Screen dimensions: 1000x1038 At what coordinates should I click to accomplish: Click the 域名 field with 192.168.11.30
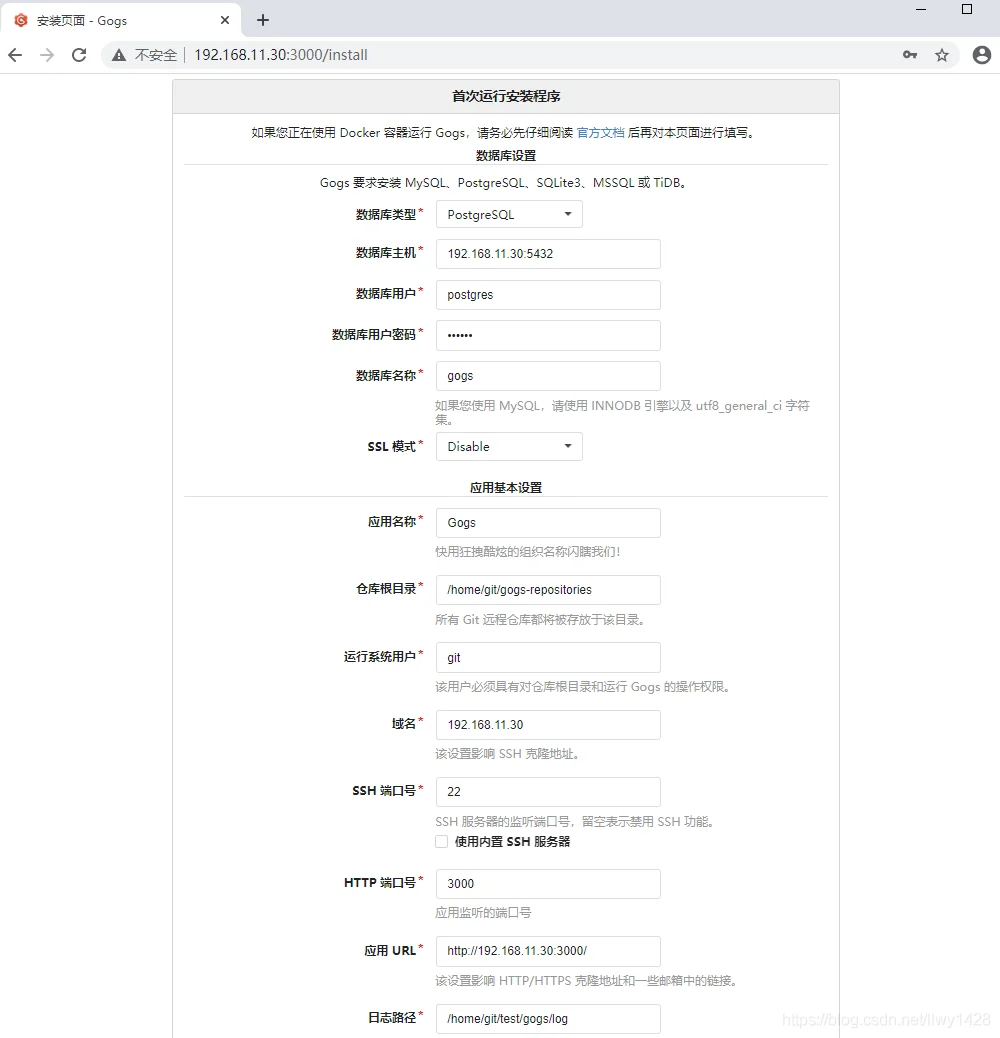(x=548, y=725)
